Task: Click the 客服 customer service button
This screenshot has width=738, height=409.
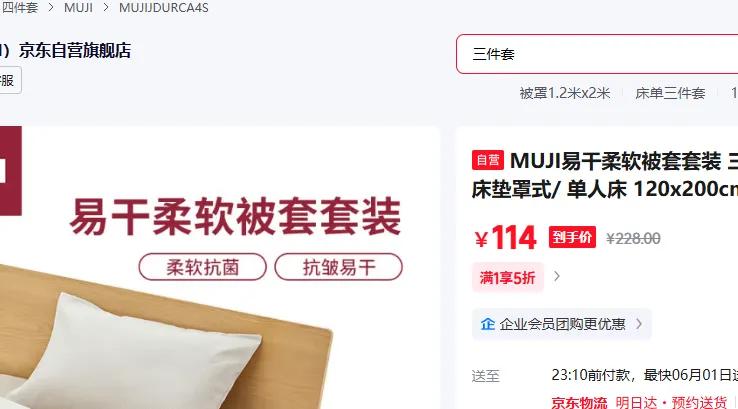Action: [x=9, y=80]
